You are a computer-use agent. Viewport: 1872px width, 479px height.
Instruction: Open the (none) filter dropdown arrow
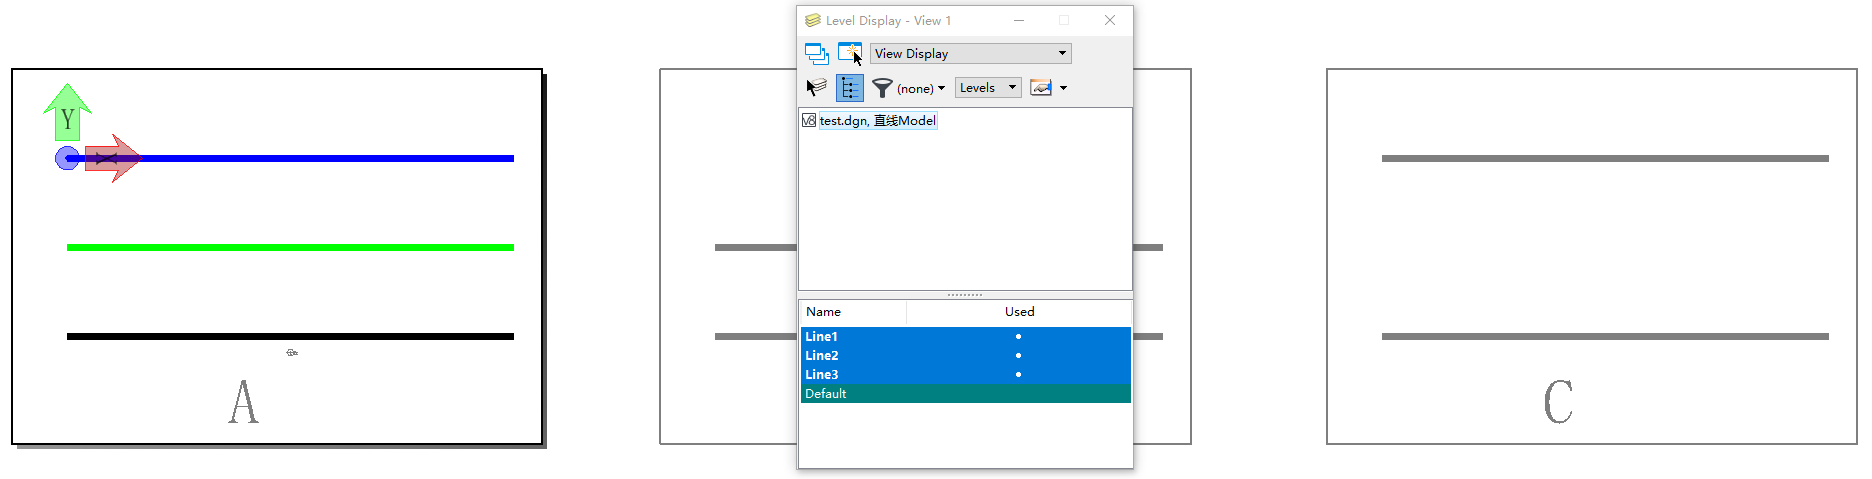[941, 88]
